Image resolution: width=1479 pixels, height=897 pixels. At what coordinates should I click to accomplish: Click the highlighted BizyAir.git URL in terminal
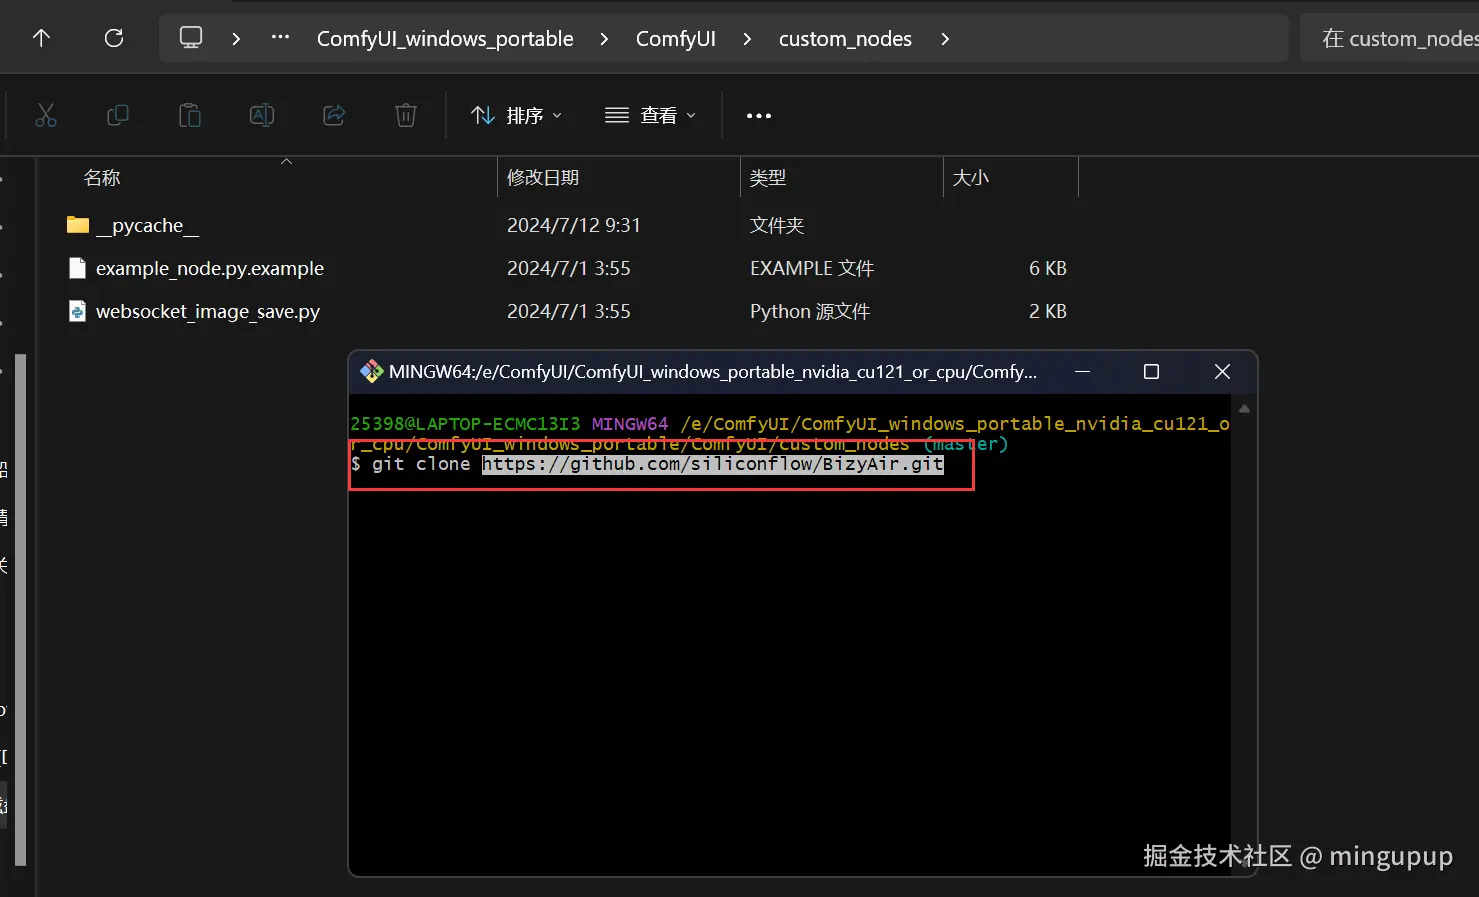pos(713,464)
